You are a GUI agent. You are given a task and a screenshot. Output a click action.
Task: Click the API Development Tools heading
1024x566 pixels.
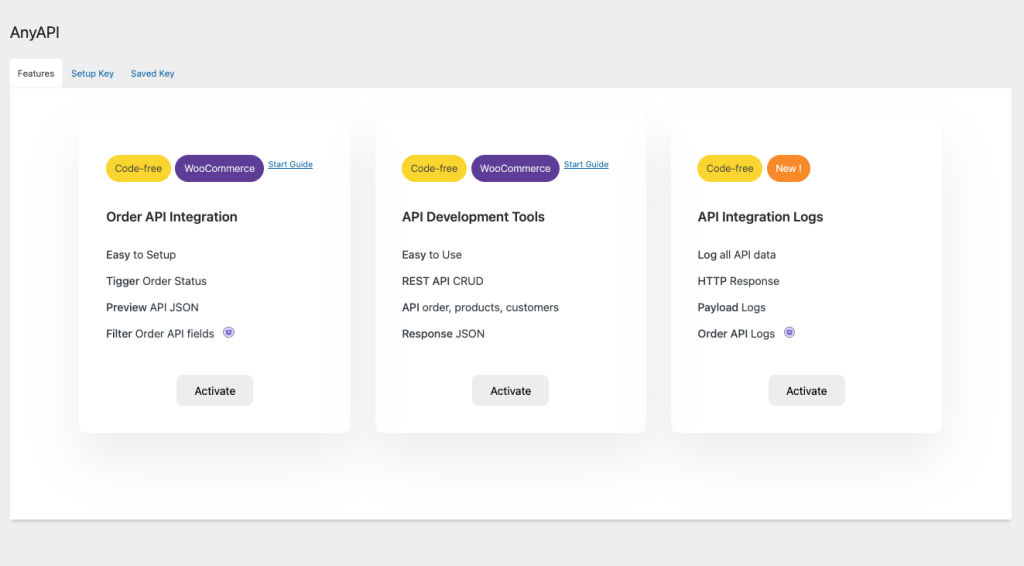[x=473, y=217]
